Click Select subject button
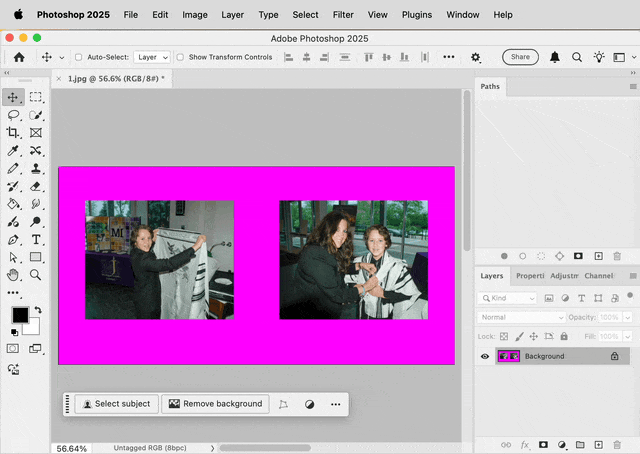Viewport: 640px width, 454px height. coord(117,404)
